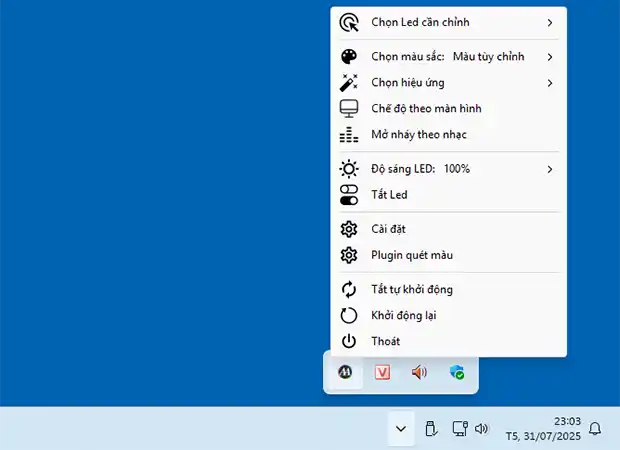Click the red V tray icon
Screen dimensions: 620x450
pyautogui.click(x=382, y=372)
